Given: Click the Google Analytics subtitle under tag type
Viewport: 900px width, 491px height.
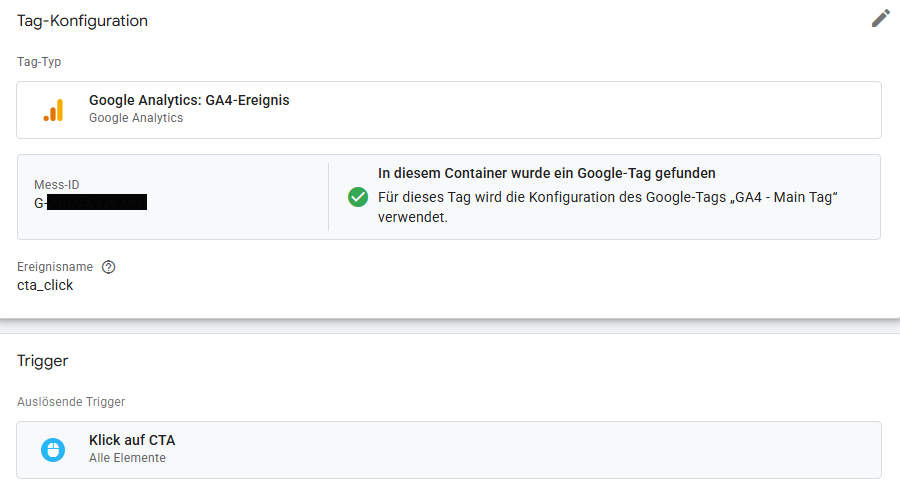Looking at the screenshot, I should point(136,118).
